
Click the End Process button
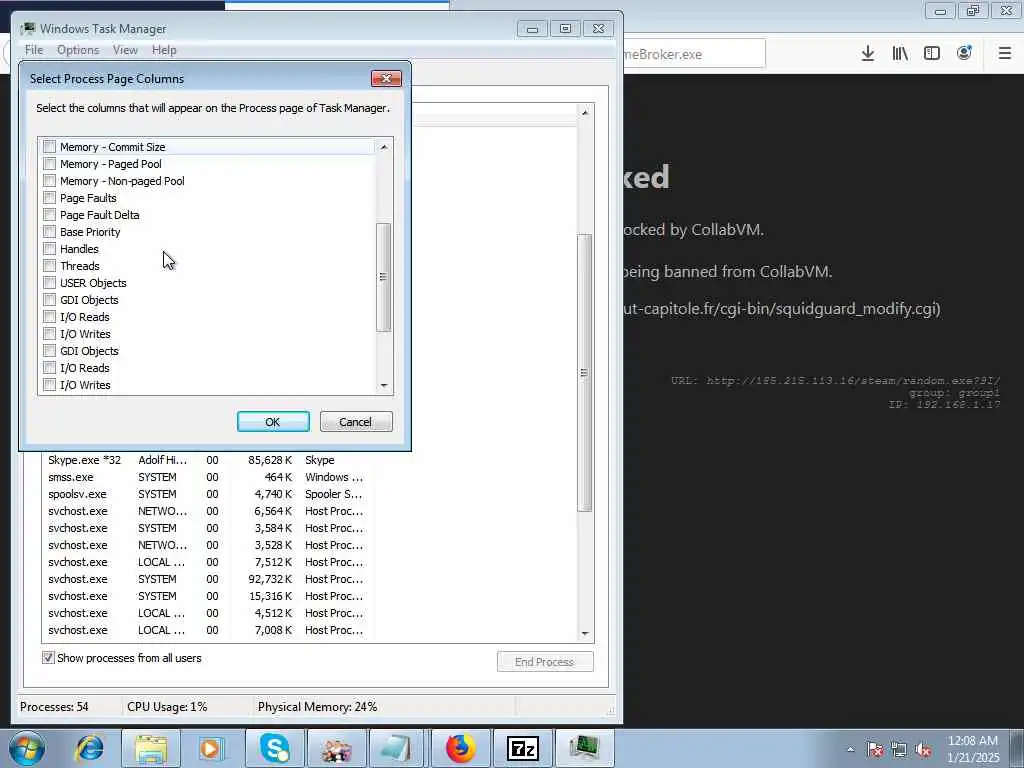(545, 662)
